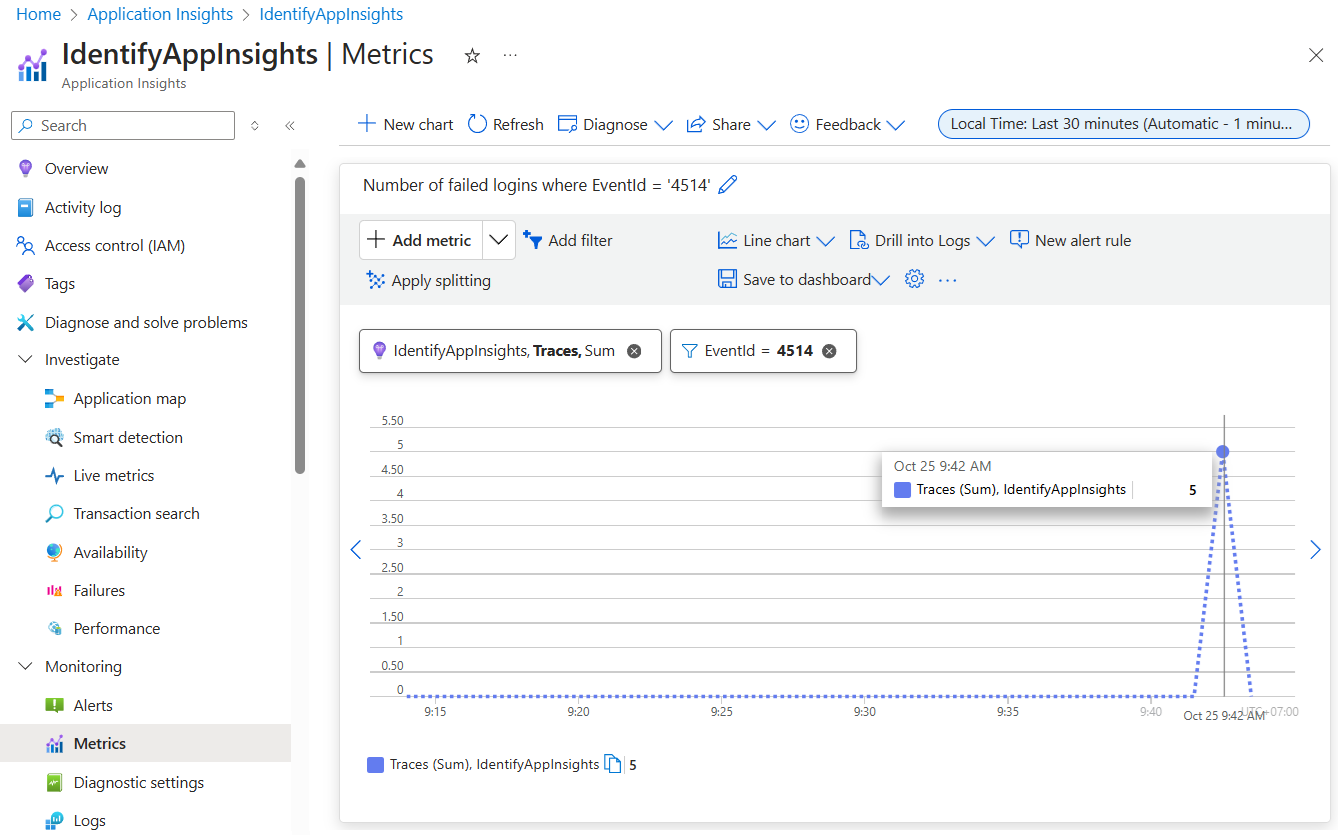Collapse the sidebar menu with double chevron

click(290, 126)
